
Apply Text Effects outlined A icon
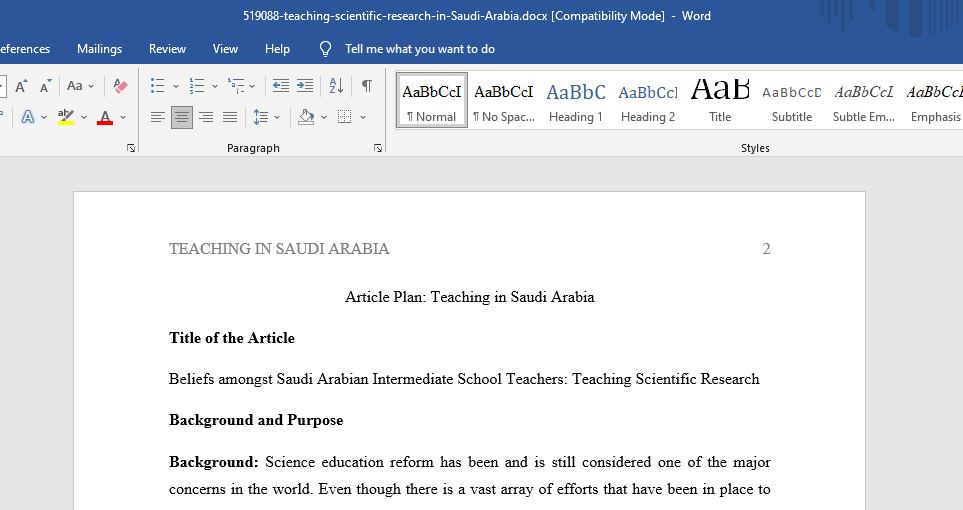[28, 117]
